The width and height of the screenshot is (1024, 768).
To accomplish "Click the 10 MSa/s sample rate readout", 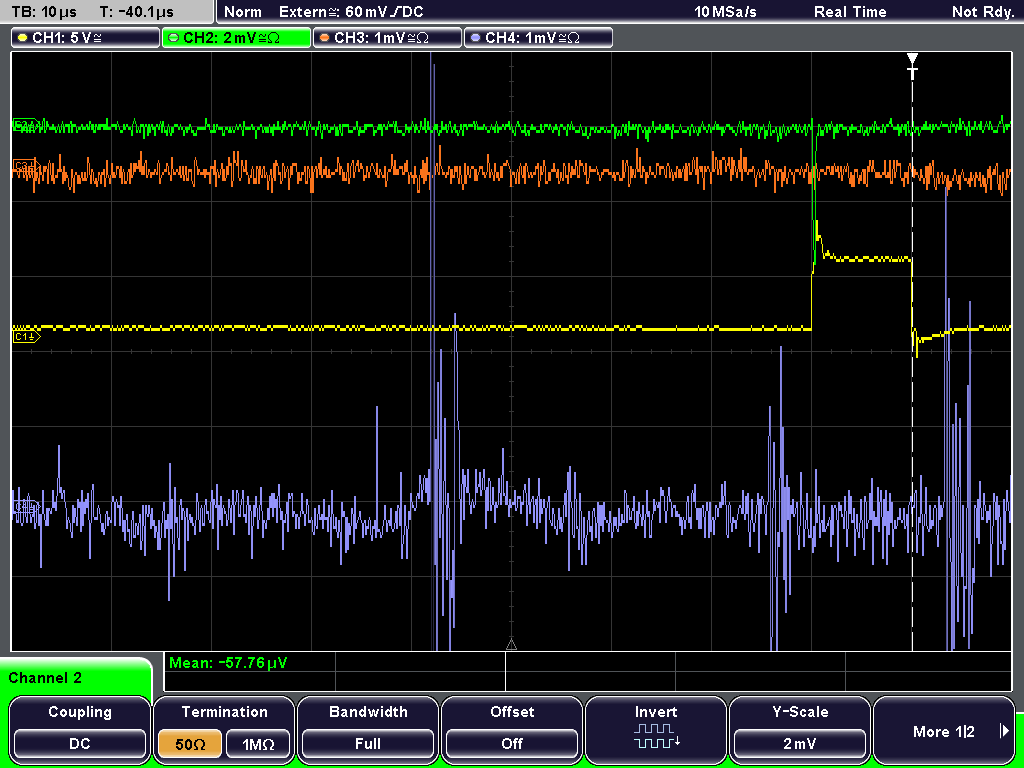I will (725, 12).
